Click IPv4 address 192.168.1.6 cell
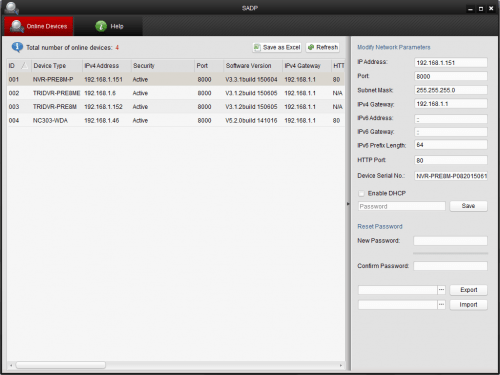This screenshot has width=500, height=375. [x=100, y=93]
